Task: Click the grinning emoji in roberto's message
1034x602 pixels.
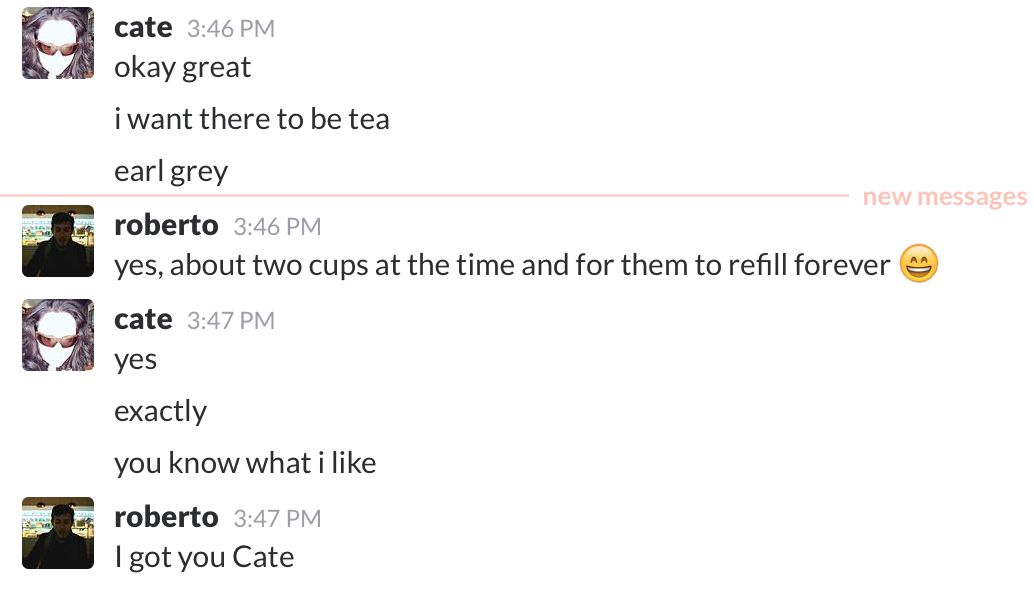Action: coord(919,265)
